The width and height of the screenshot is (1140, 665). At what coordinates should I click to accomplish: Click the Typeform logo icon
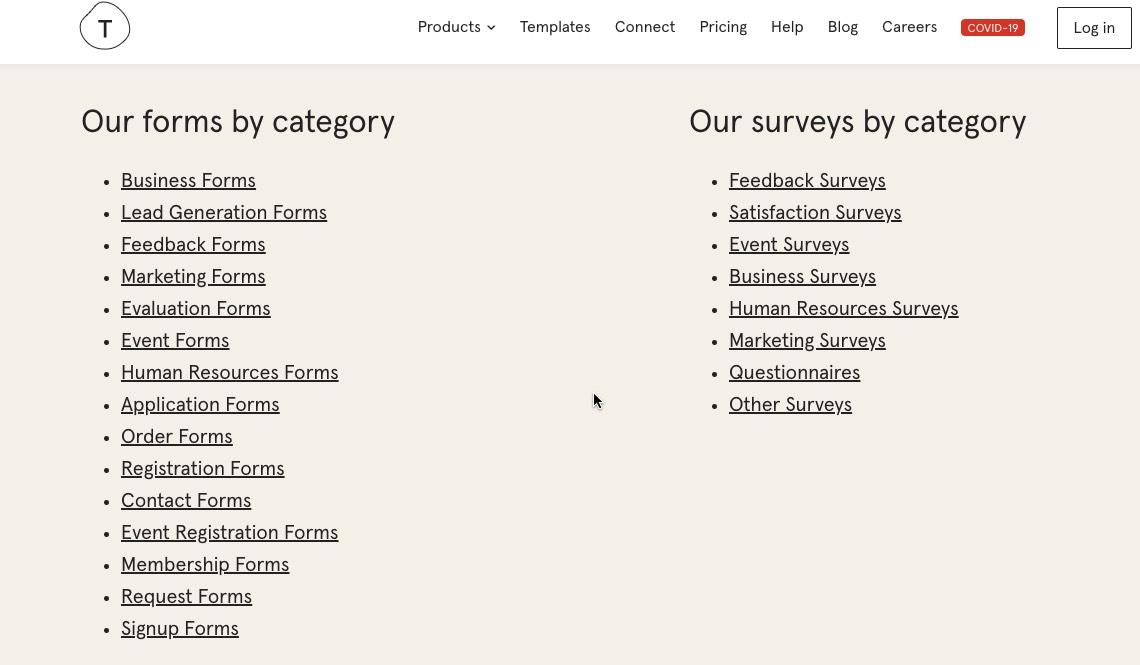pyautogui.click(x=105, y=26)
